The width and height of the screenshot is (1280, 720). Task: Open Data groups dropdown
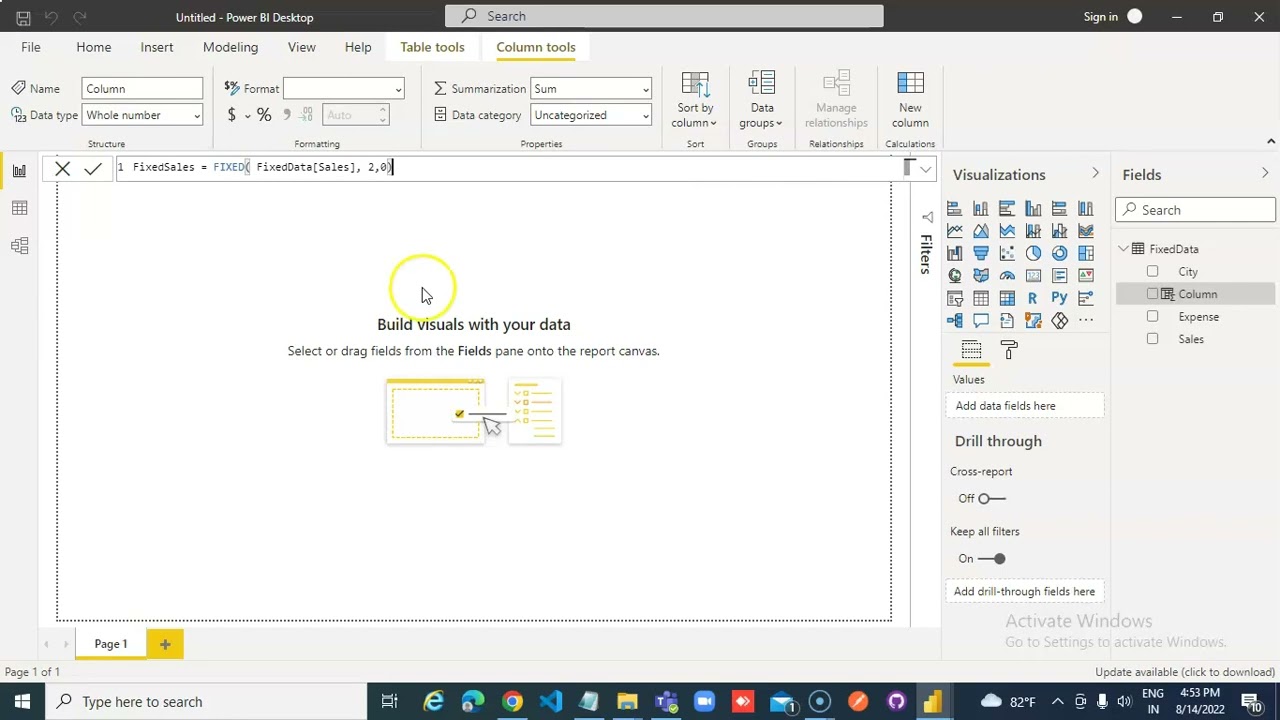[x=762, y=101]
